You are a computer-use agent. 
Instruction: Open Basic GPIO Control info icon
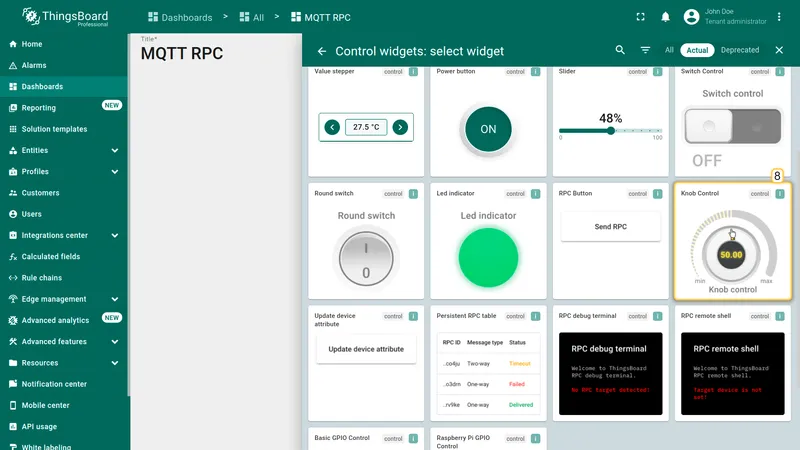[x=413, y=439]
